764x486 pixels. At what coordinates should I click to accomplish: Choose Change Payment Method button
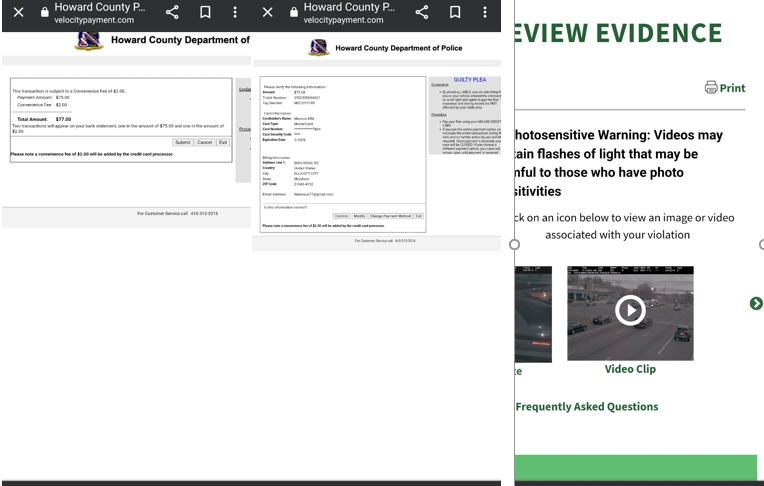tap(391, 216)
